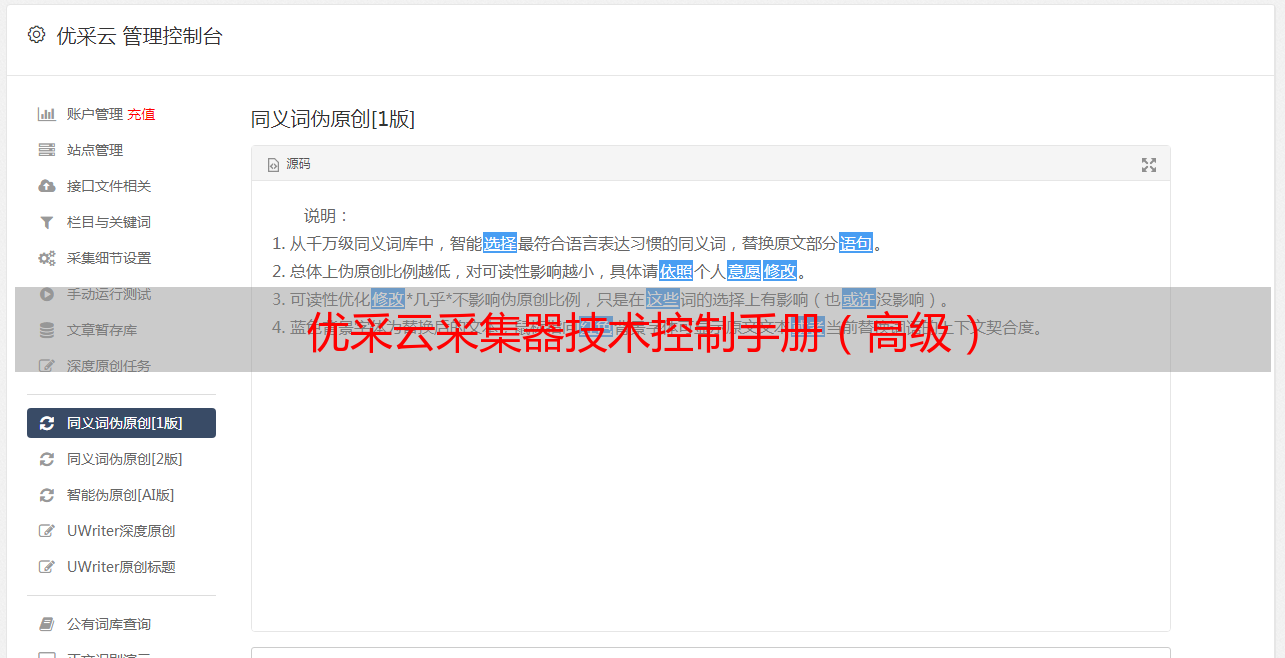Click the book icon for 公有词库查询
The image size is (1285, 658).
tap(46, 624)
